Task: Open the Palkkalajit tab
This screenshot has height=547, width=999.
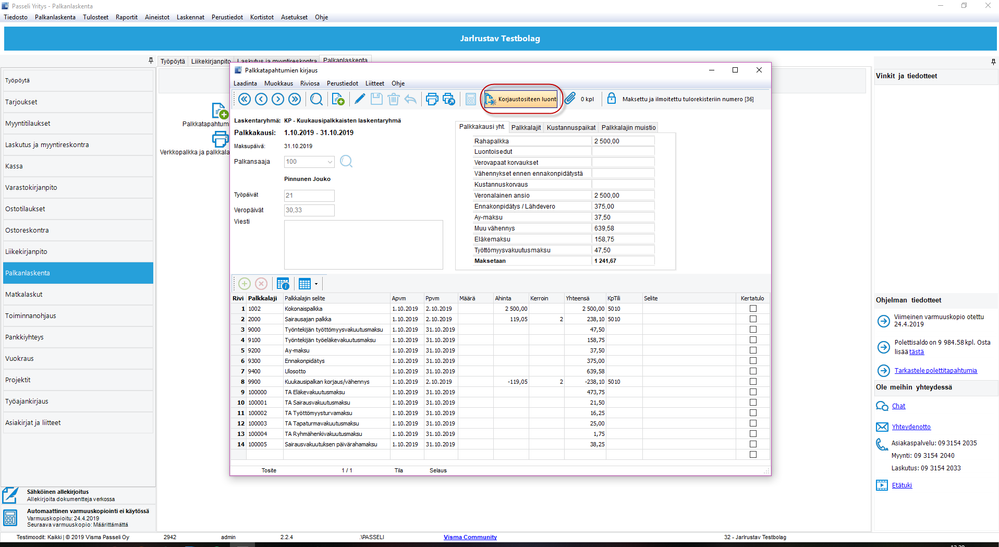Action: (x=525, y=128)
